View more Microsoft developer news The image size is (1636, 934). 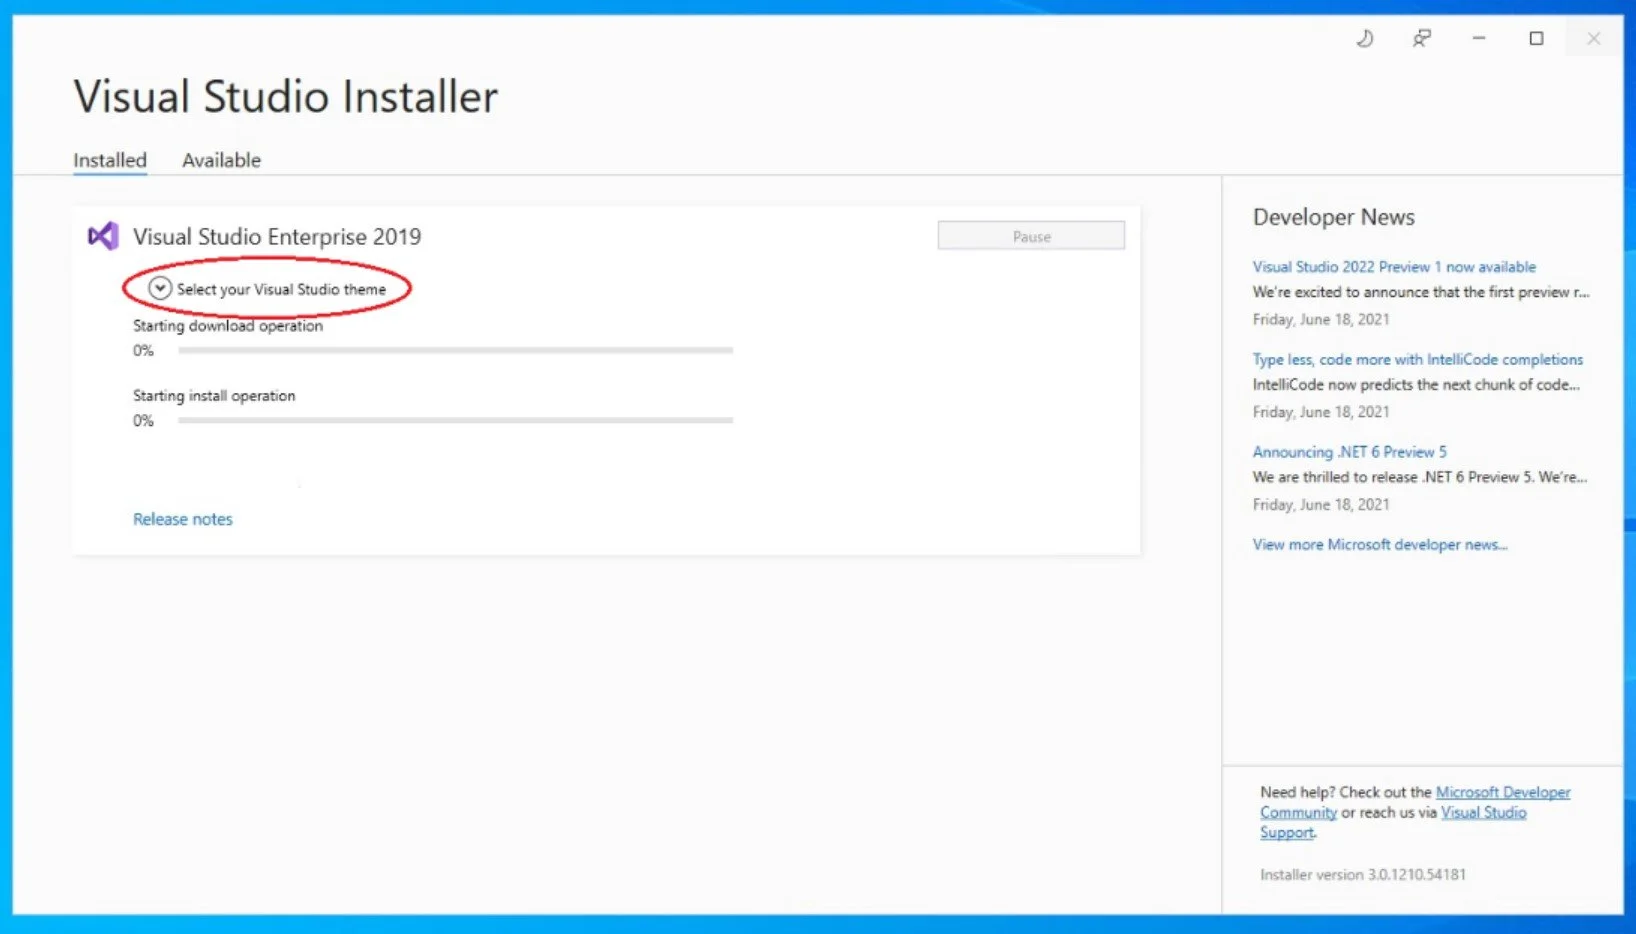pos(1380,544)
